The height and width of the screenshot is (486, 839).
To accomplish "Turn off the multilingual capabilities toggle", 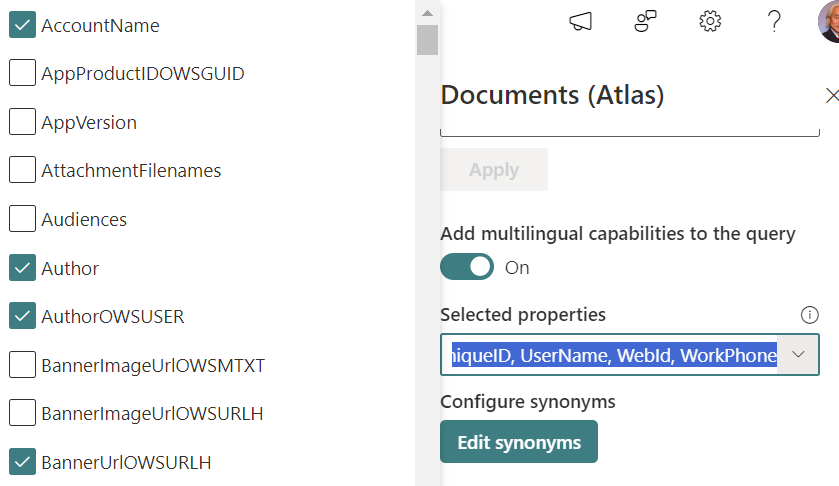I will pos(467,267).
